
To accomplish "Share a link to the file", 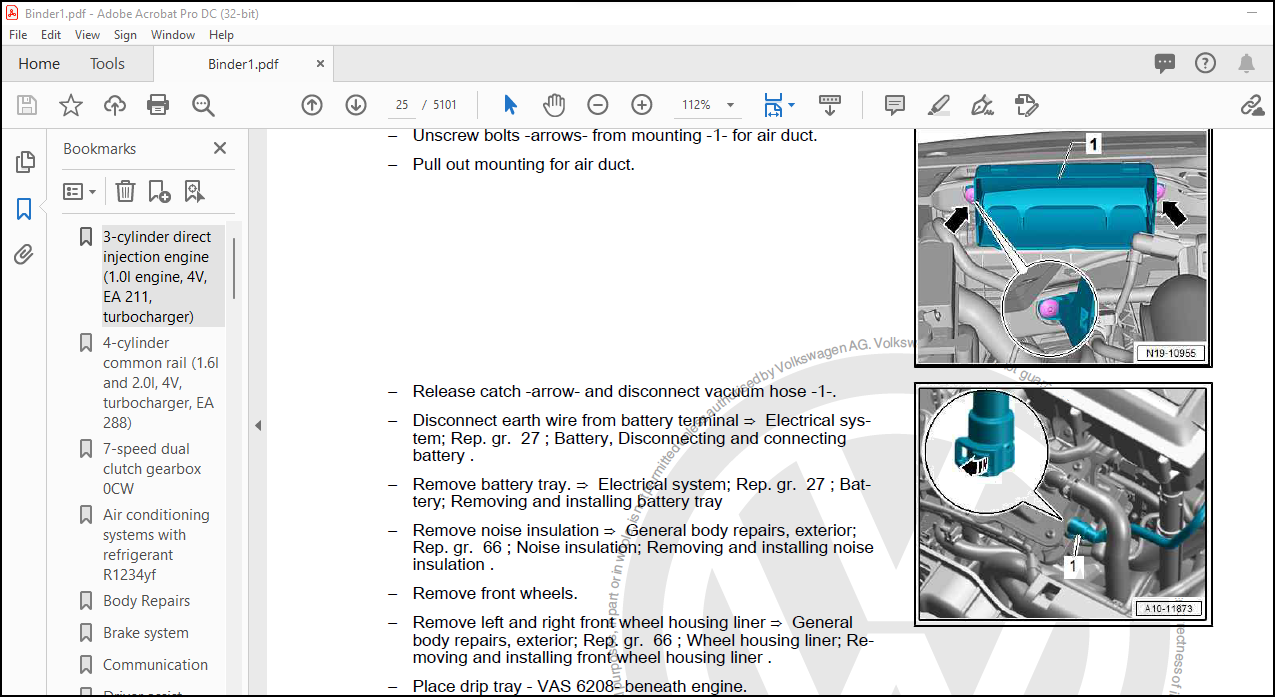I will coord(1252,105).
